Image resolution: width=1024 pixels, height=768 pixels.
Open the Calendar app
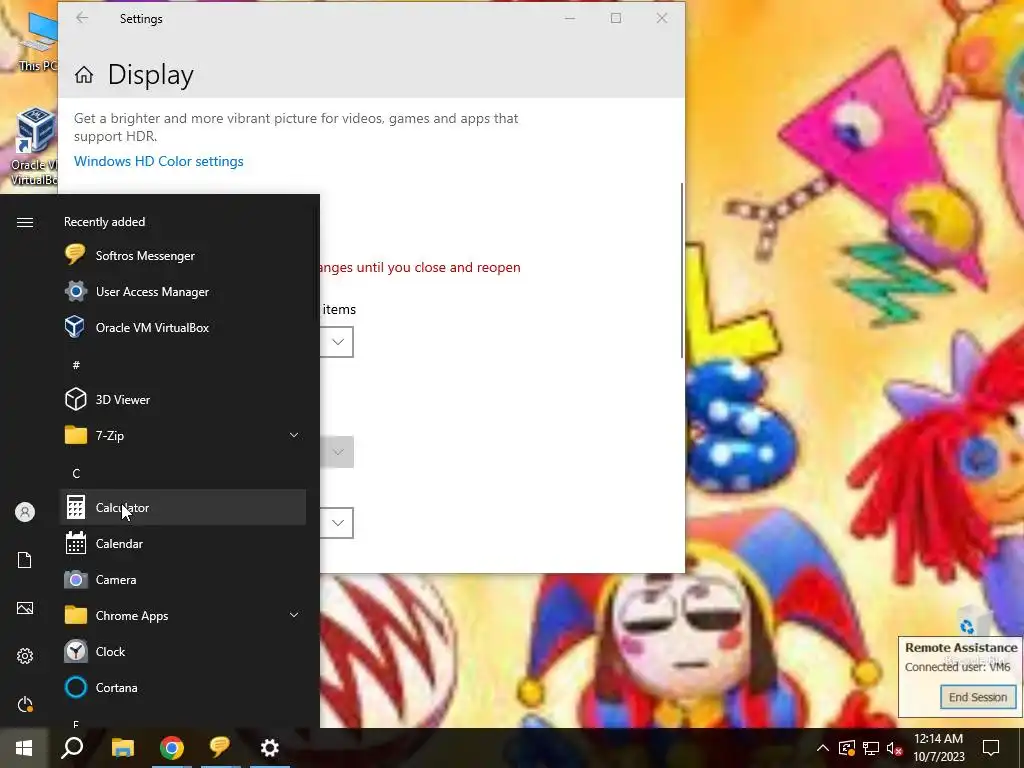click(x=183, y=543)
